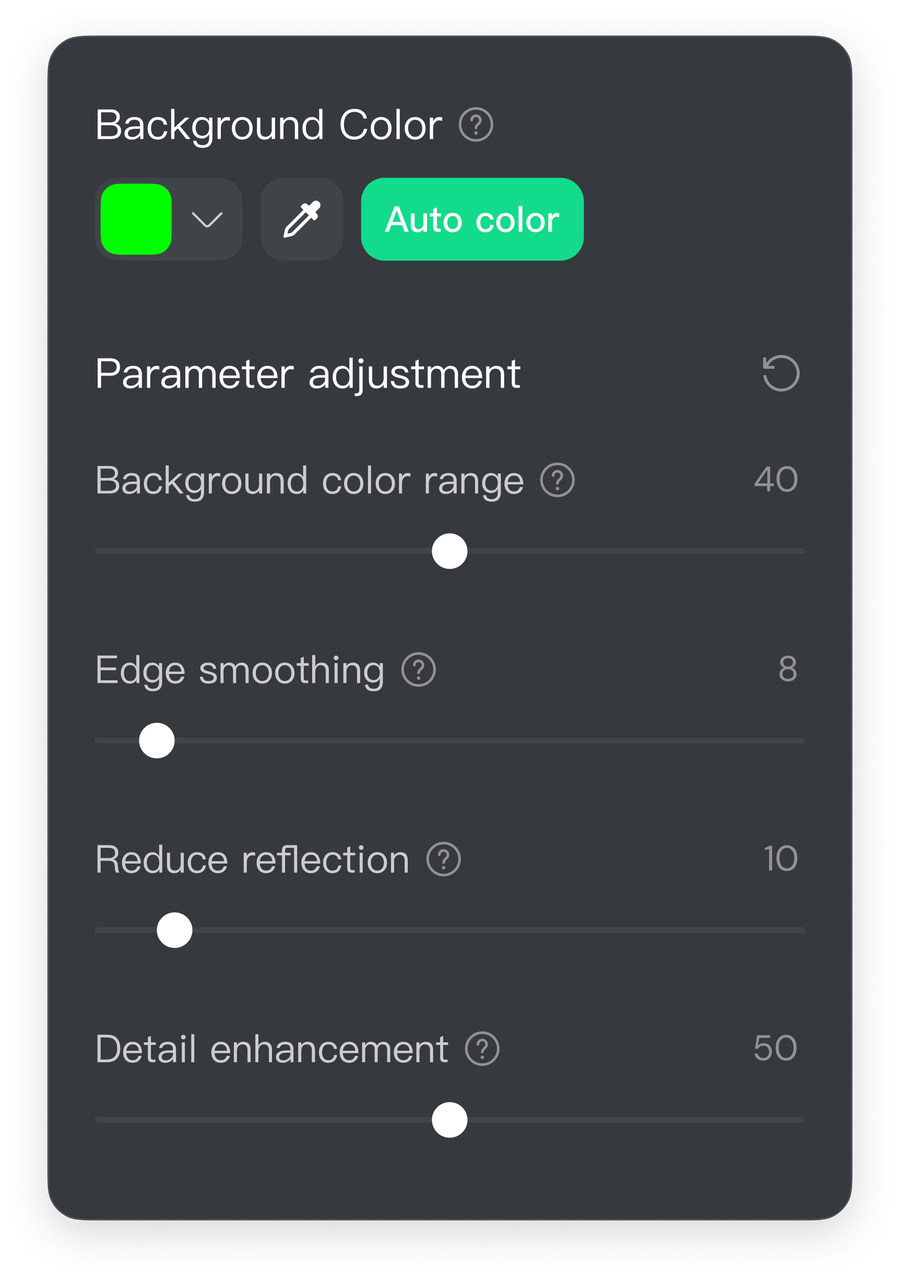Click help icon next to Background Color

click(x=476, y=126)
